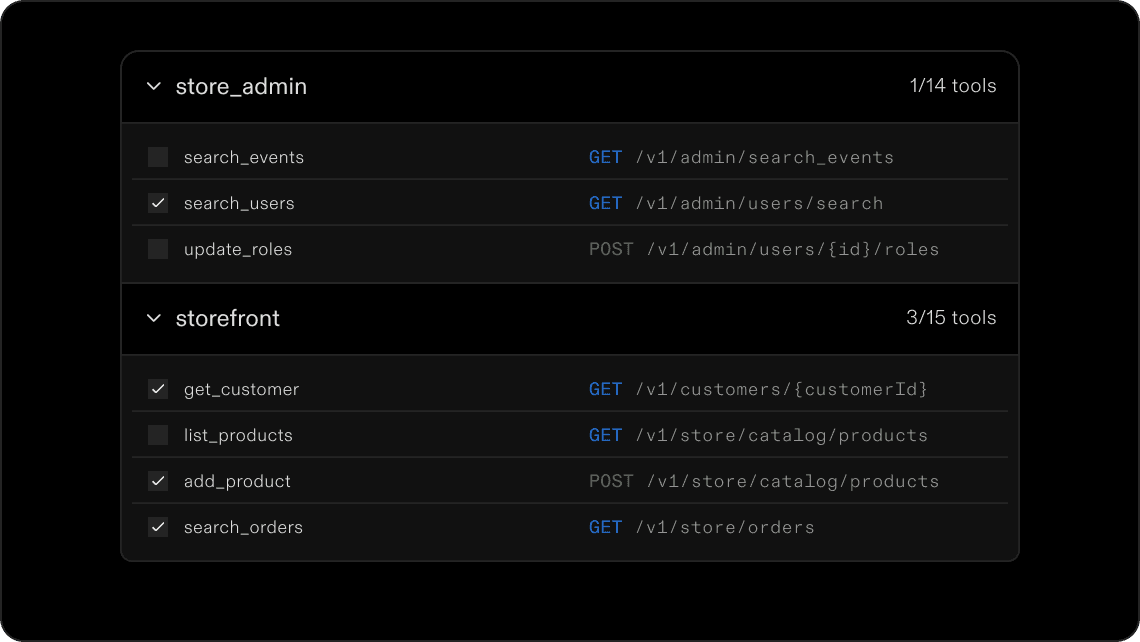The image size is (1140, 642).
Task: Uncheck the search_orders checkbox
Action: tap(158, 527)
